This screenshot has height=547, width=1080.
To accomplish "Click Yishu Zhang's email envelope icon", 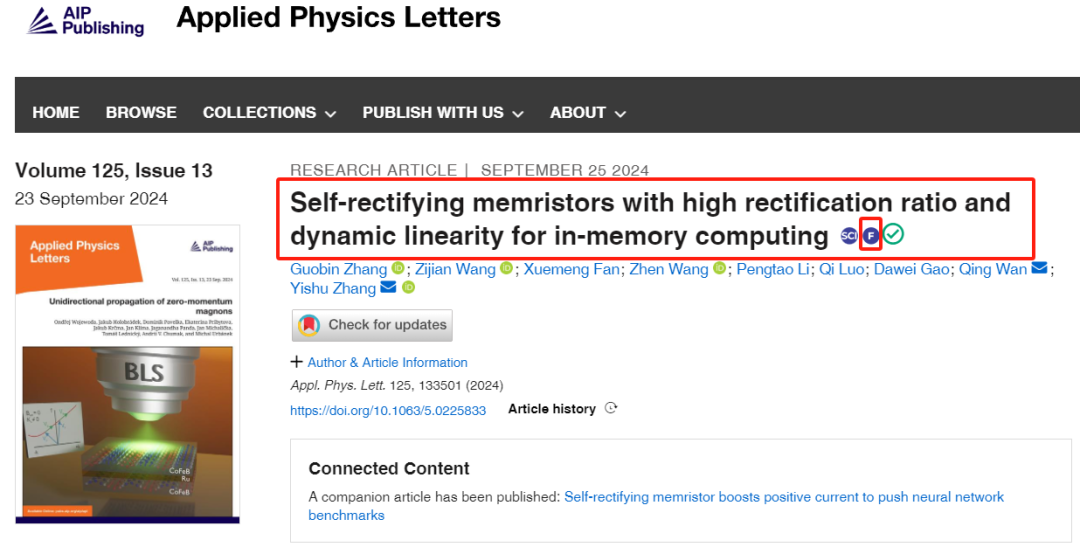I will pyautogui.click(x=388, y=289).
